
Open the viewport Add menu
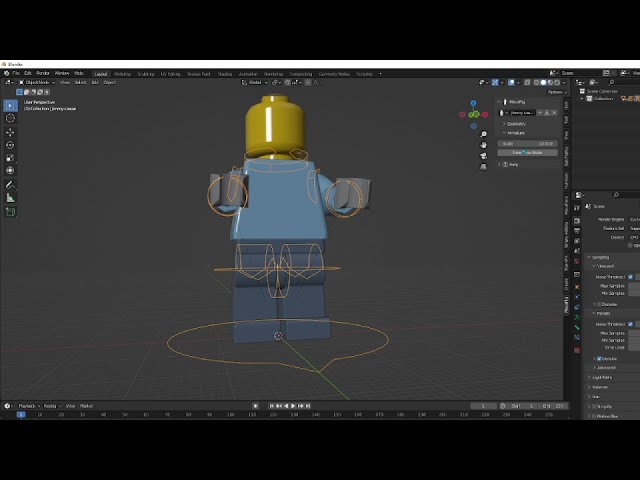click(95, 82)
